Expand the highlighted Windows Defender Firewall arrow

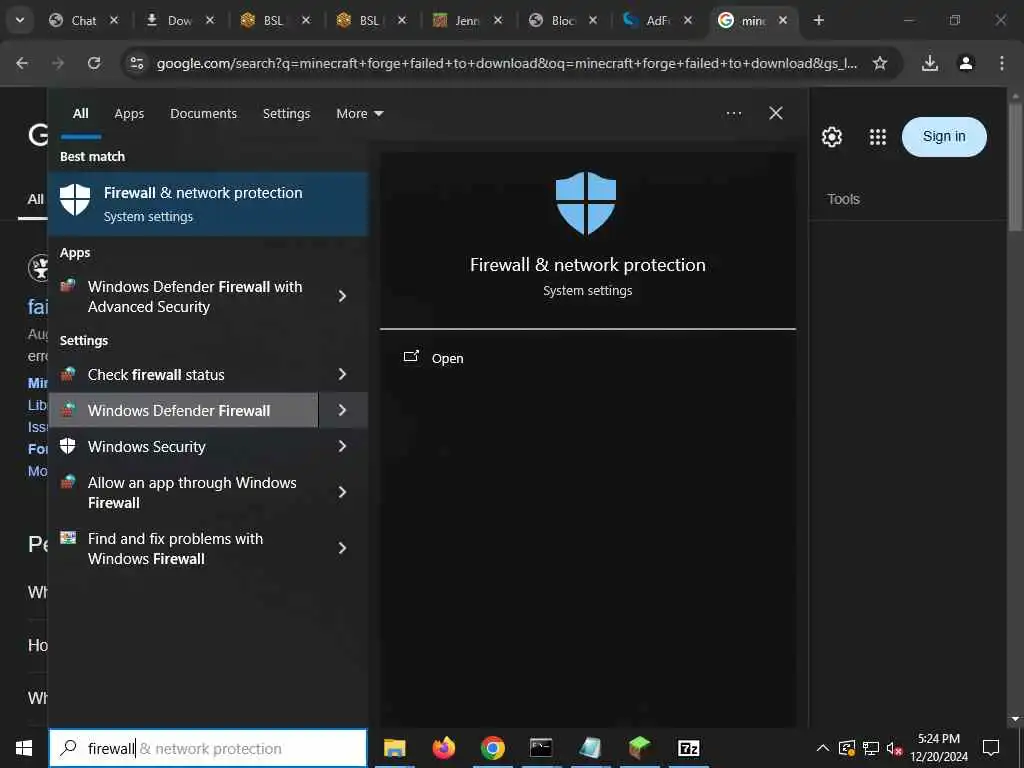(x=342, y=410)
